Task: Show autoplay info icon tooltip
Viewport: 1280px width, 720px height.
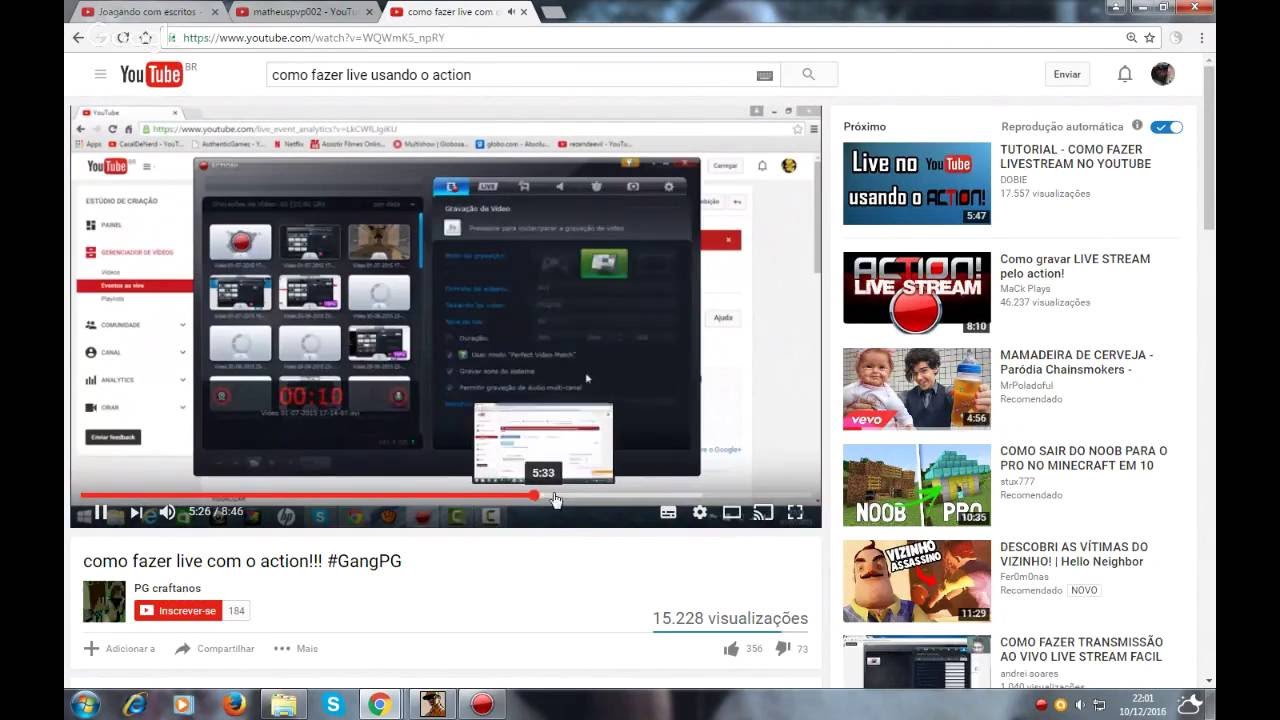Action: pyautogui.click(x=1137, y=126)
